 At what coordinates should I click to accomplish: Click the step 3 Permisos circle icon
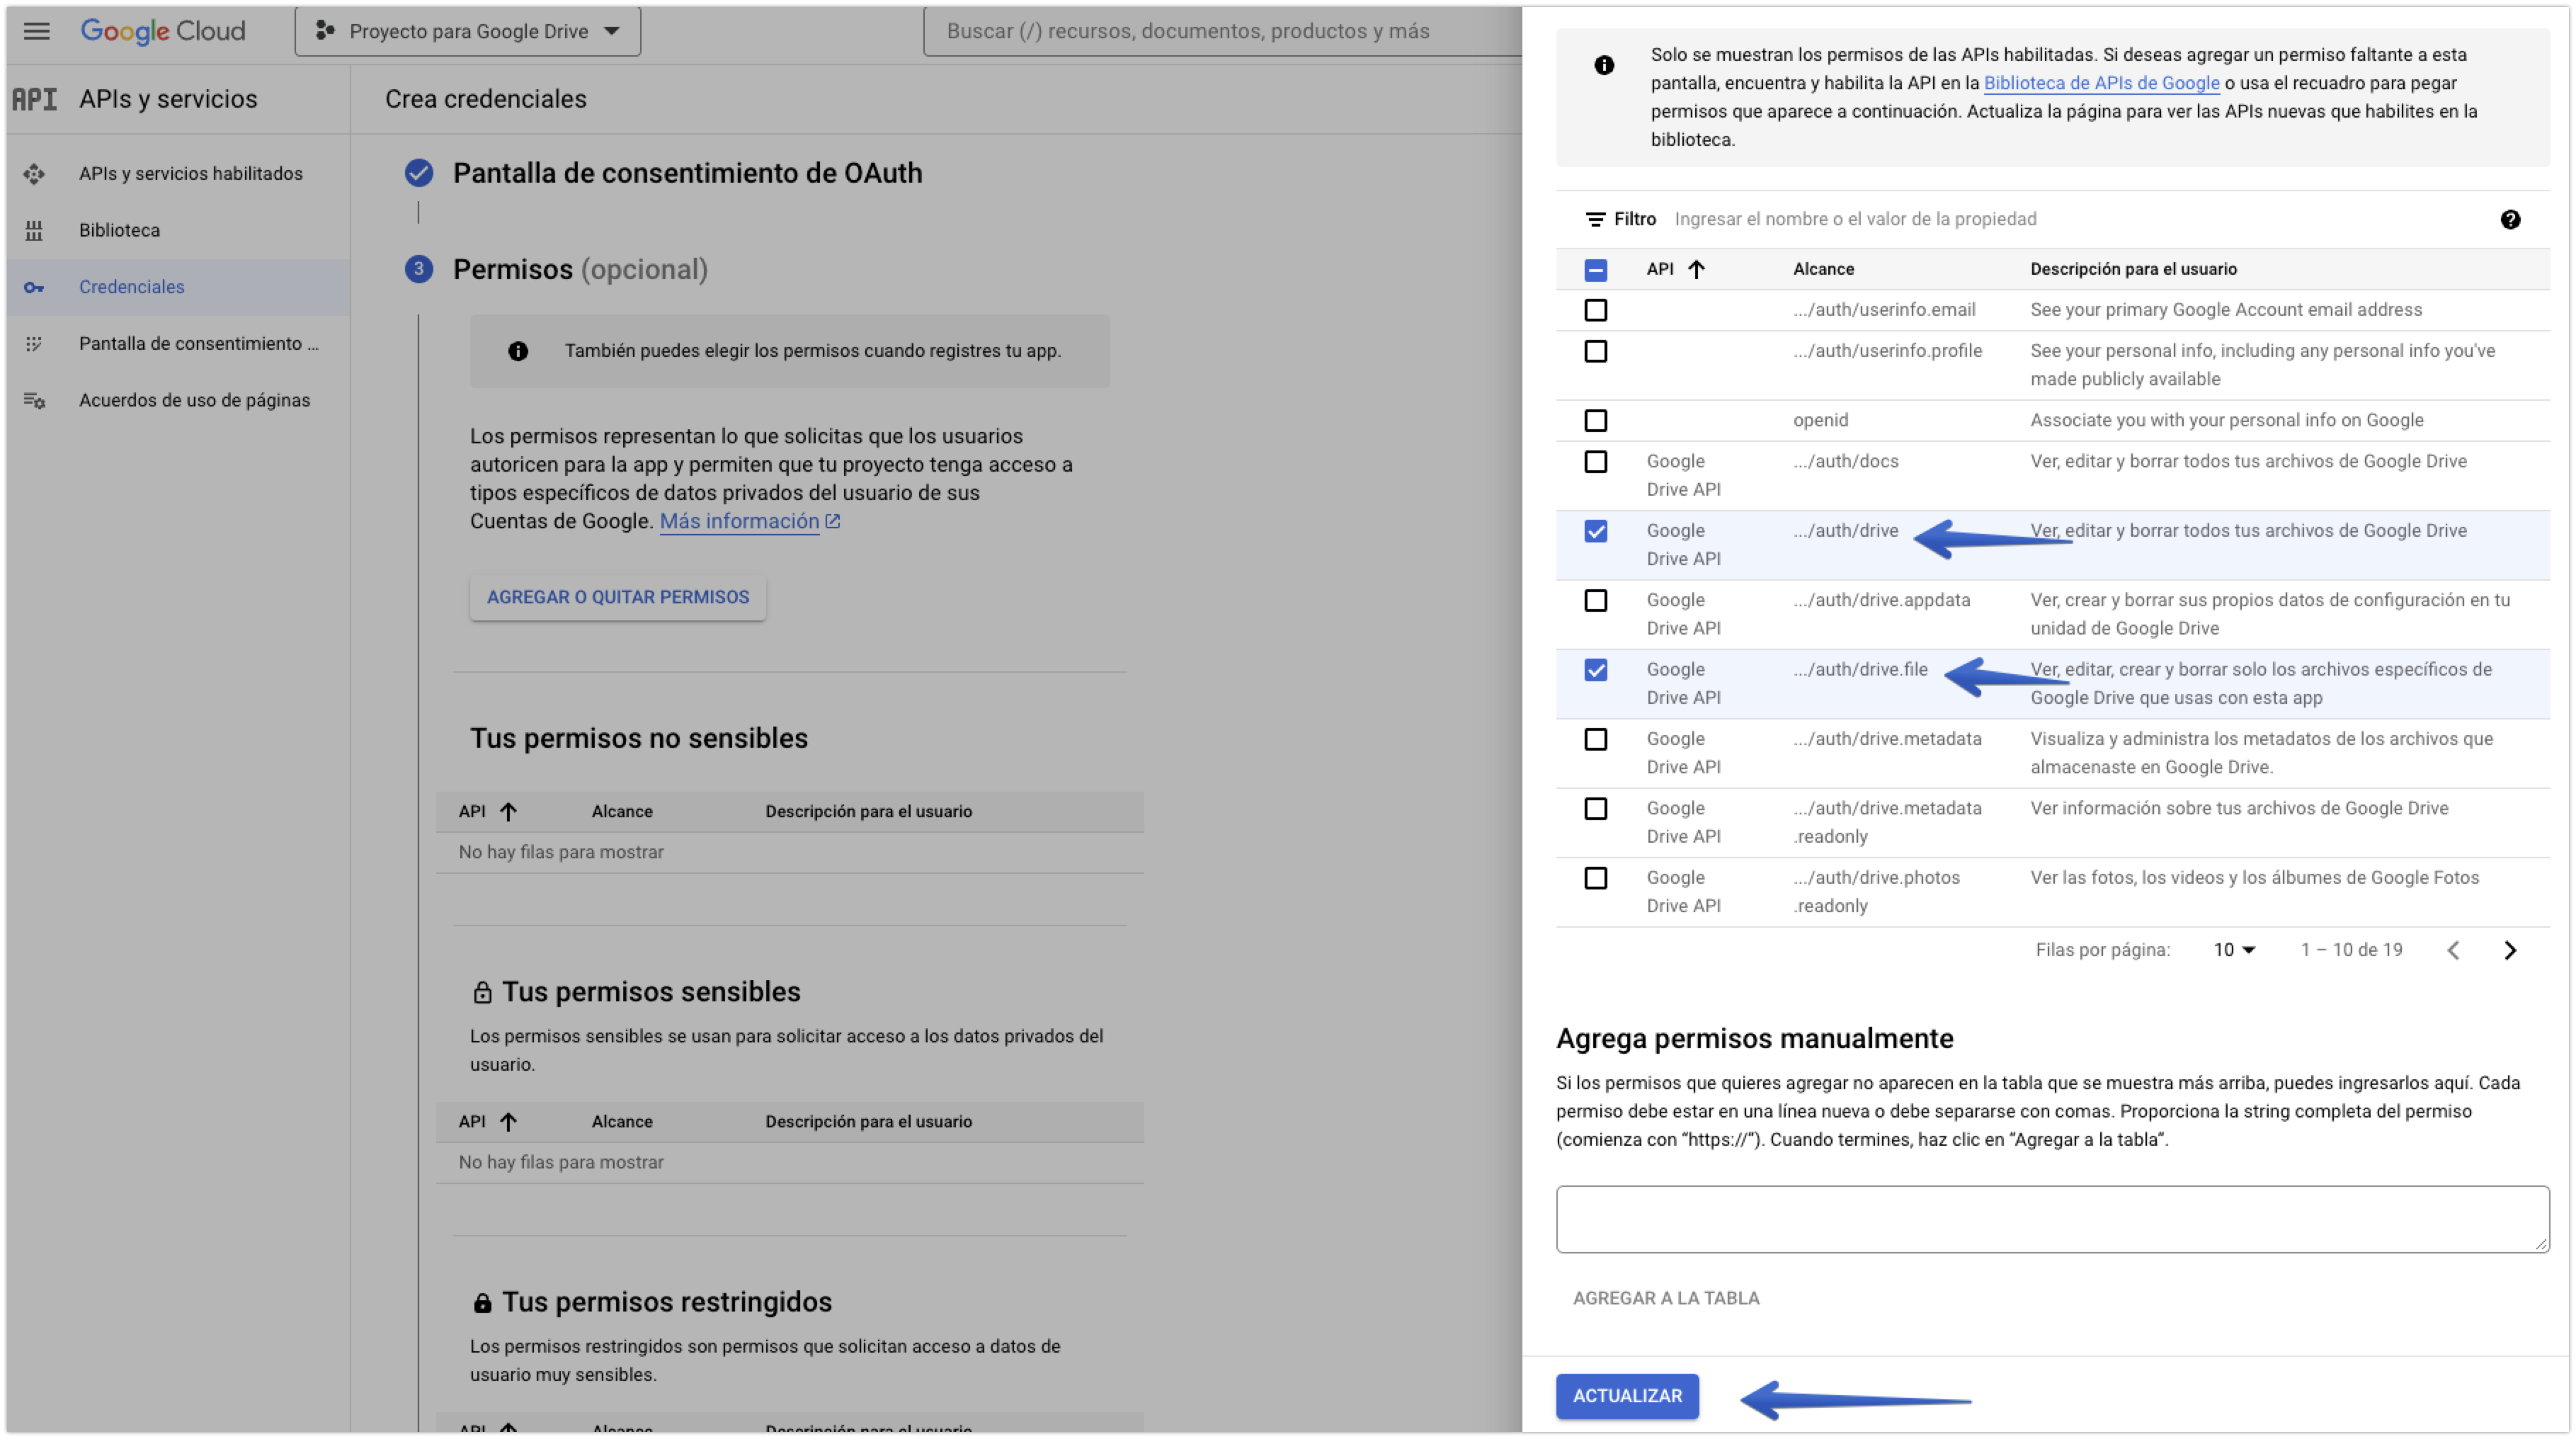click(419, 269)
